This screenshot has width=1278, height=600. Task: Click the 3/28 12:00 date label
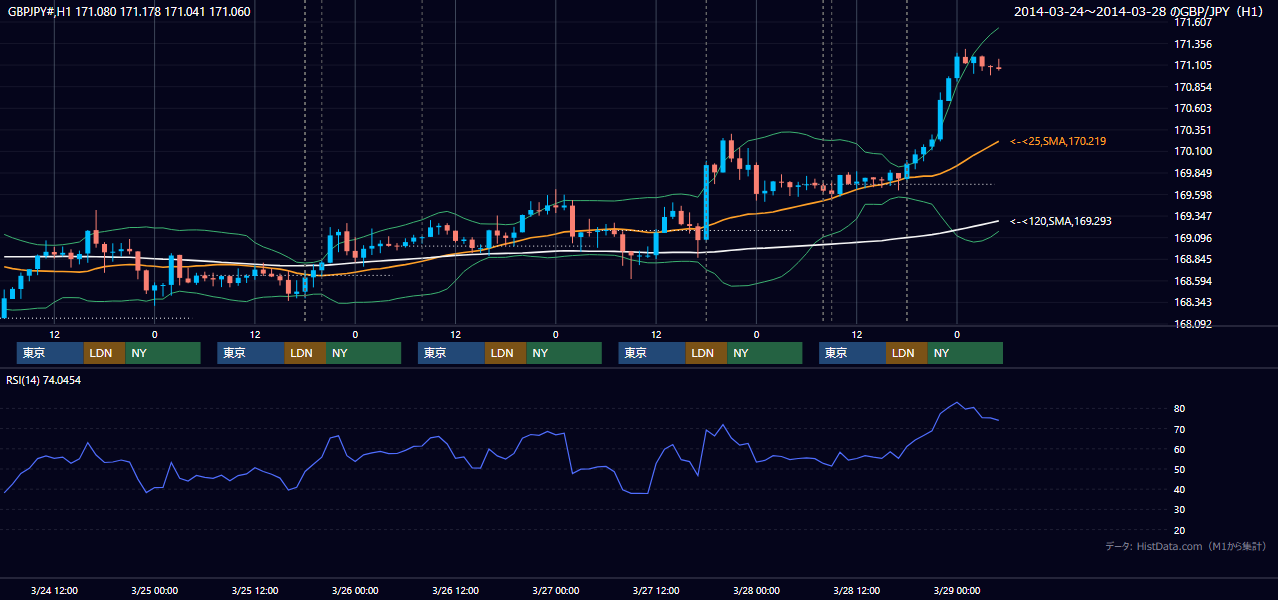tap(856, 591)
